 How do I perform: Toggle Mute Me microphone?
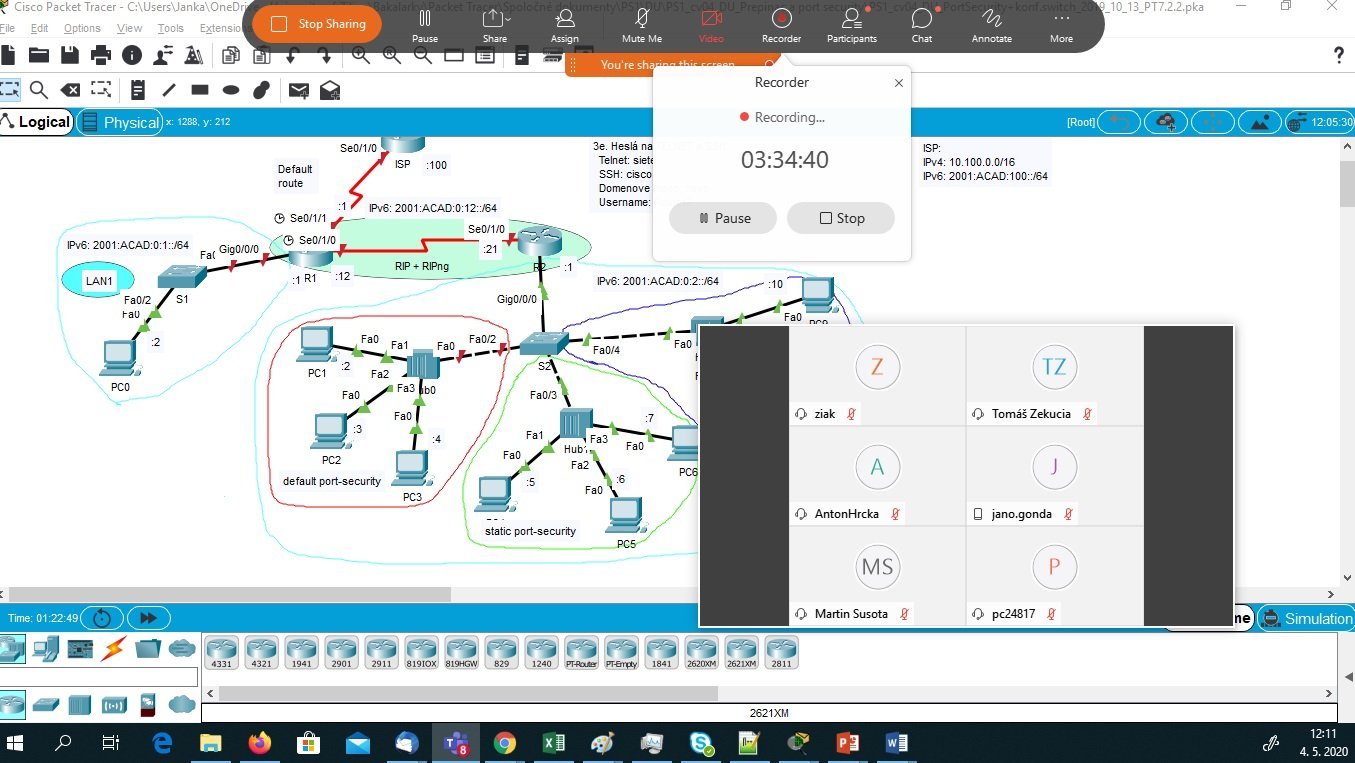[x=642, y=26]
